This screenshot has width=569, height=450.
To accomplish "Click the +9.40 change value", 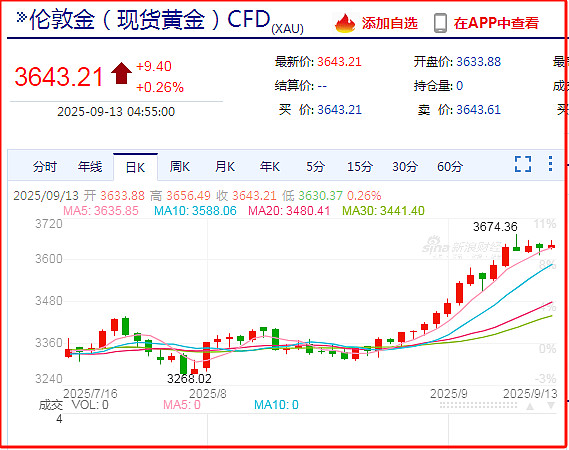I will [x=153, y=66].
